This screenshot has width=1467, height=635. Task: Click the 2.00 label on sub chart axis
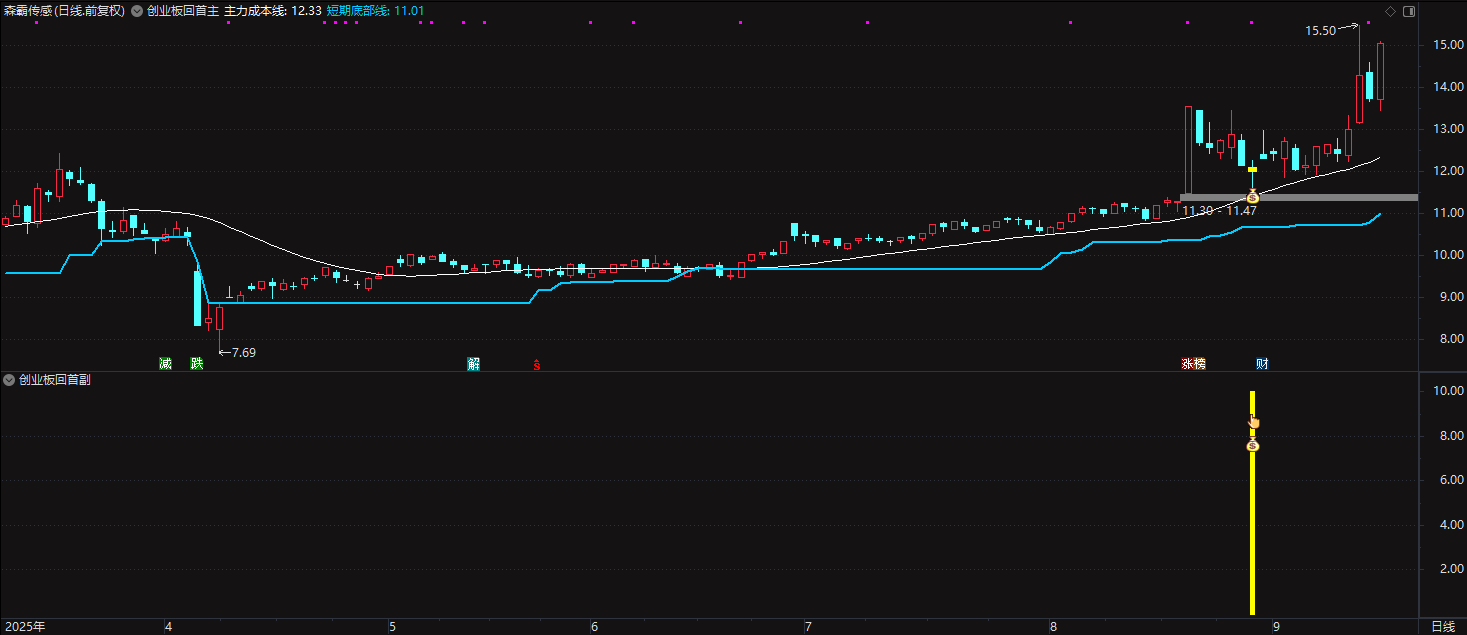coord(1451,569)
